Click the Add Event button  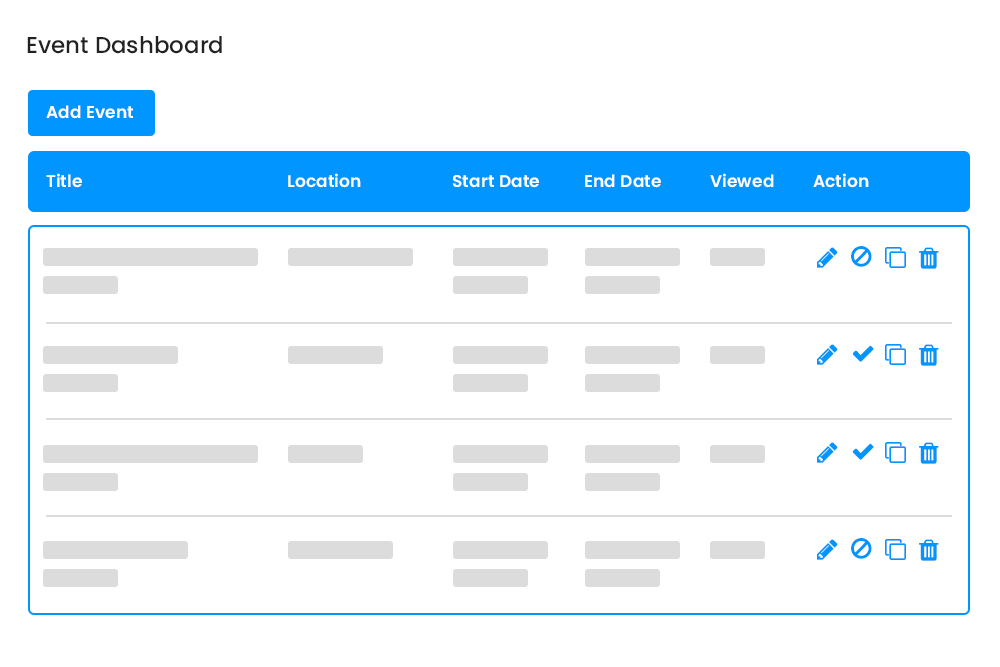click(x=91, y=113)
